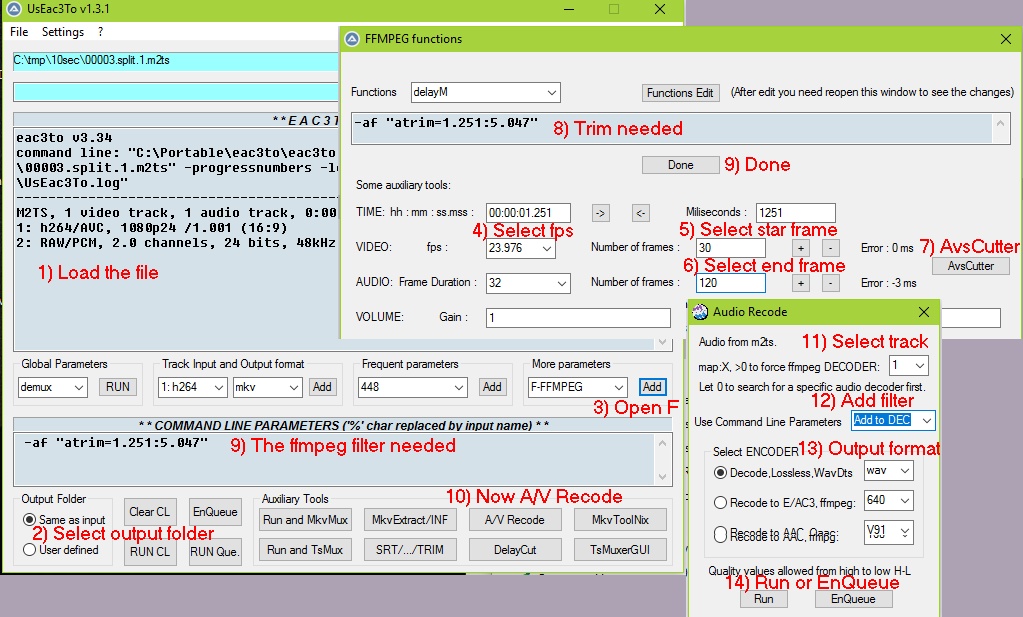Click the RUN Que. button
The width and height of the screenshot is (1023, 617).
215,552
